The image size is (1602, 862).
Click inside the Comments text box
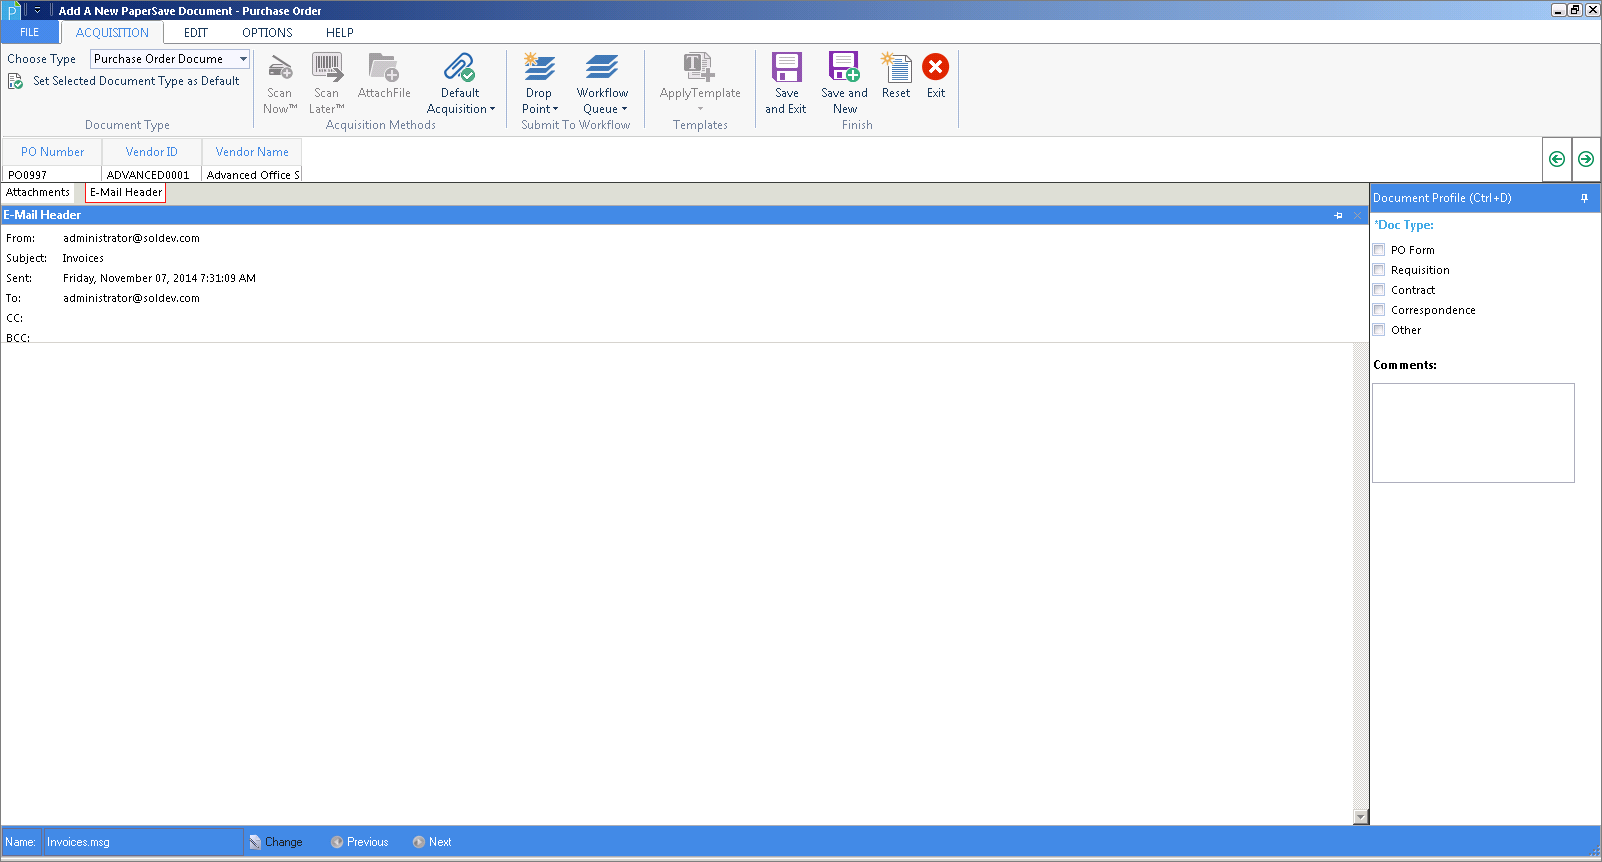point(1473,433)
